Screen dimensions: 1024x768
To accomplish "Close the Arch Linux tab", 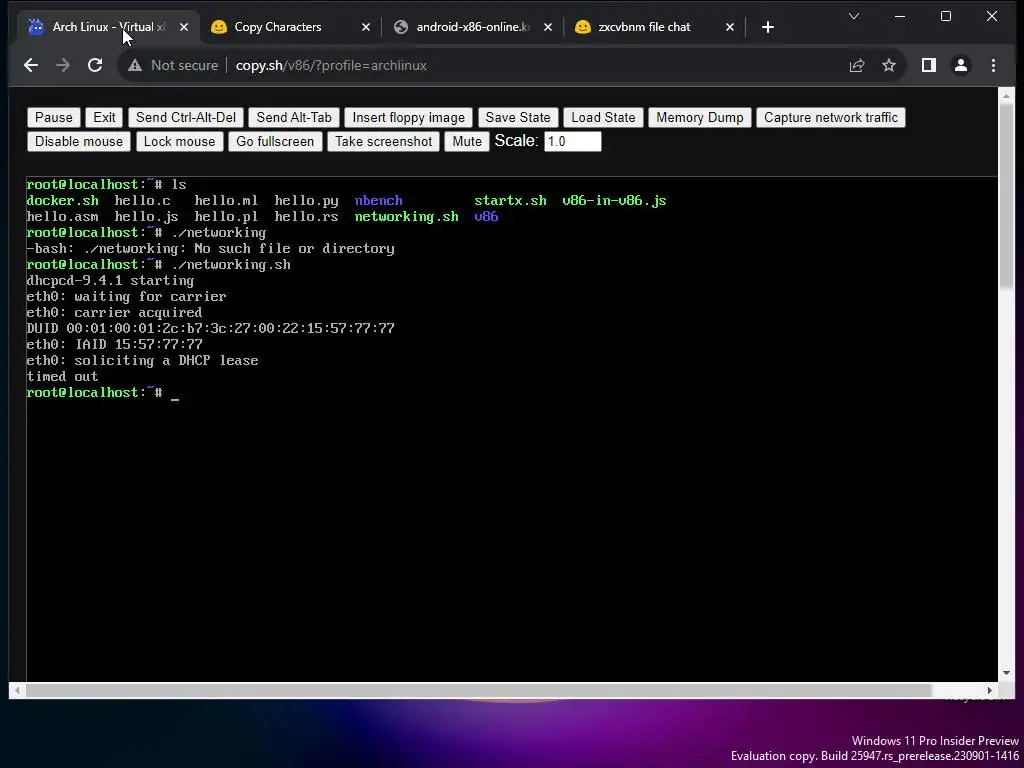I will tap(184, 27).
